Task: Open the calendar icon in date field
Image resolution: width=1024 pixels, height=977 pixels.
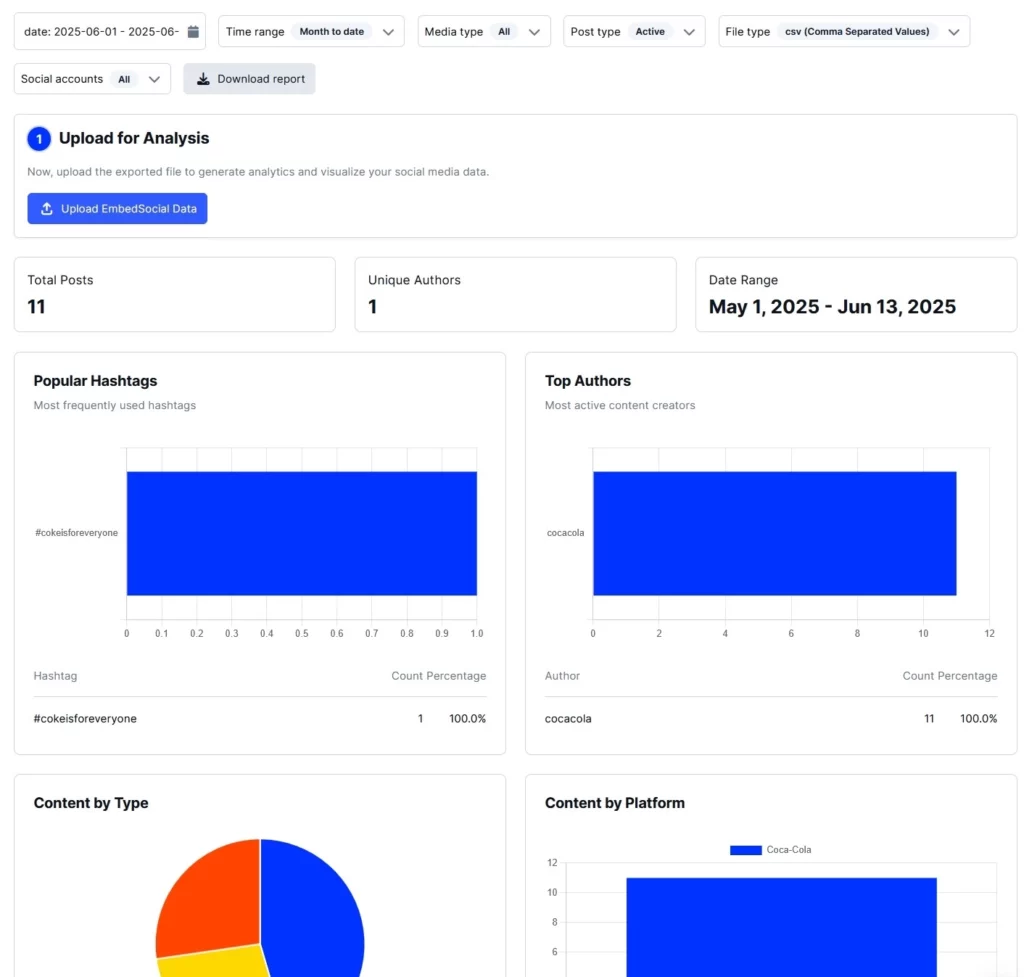Action: tap(193, 31)
